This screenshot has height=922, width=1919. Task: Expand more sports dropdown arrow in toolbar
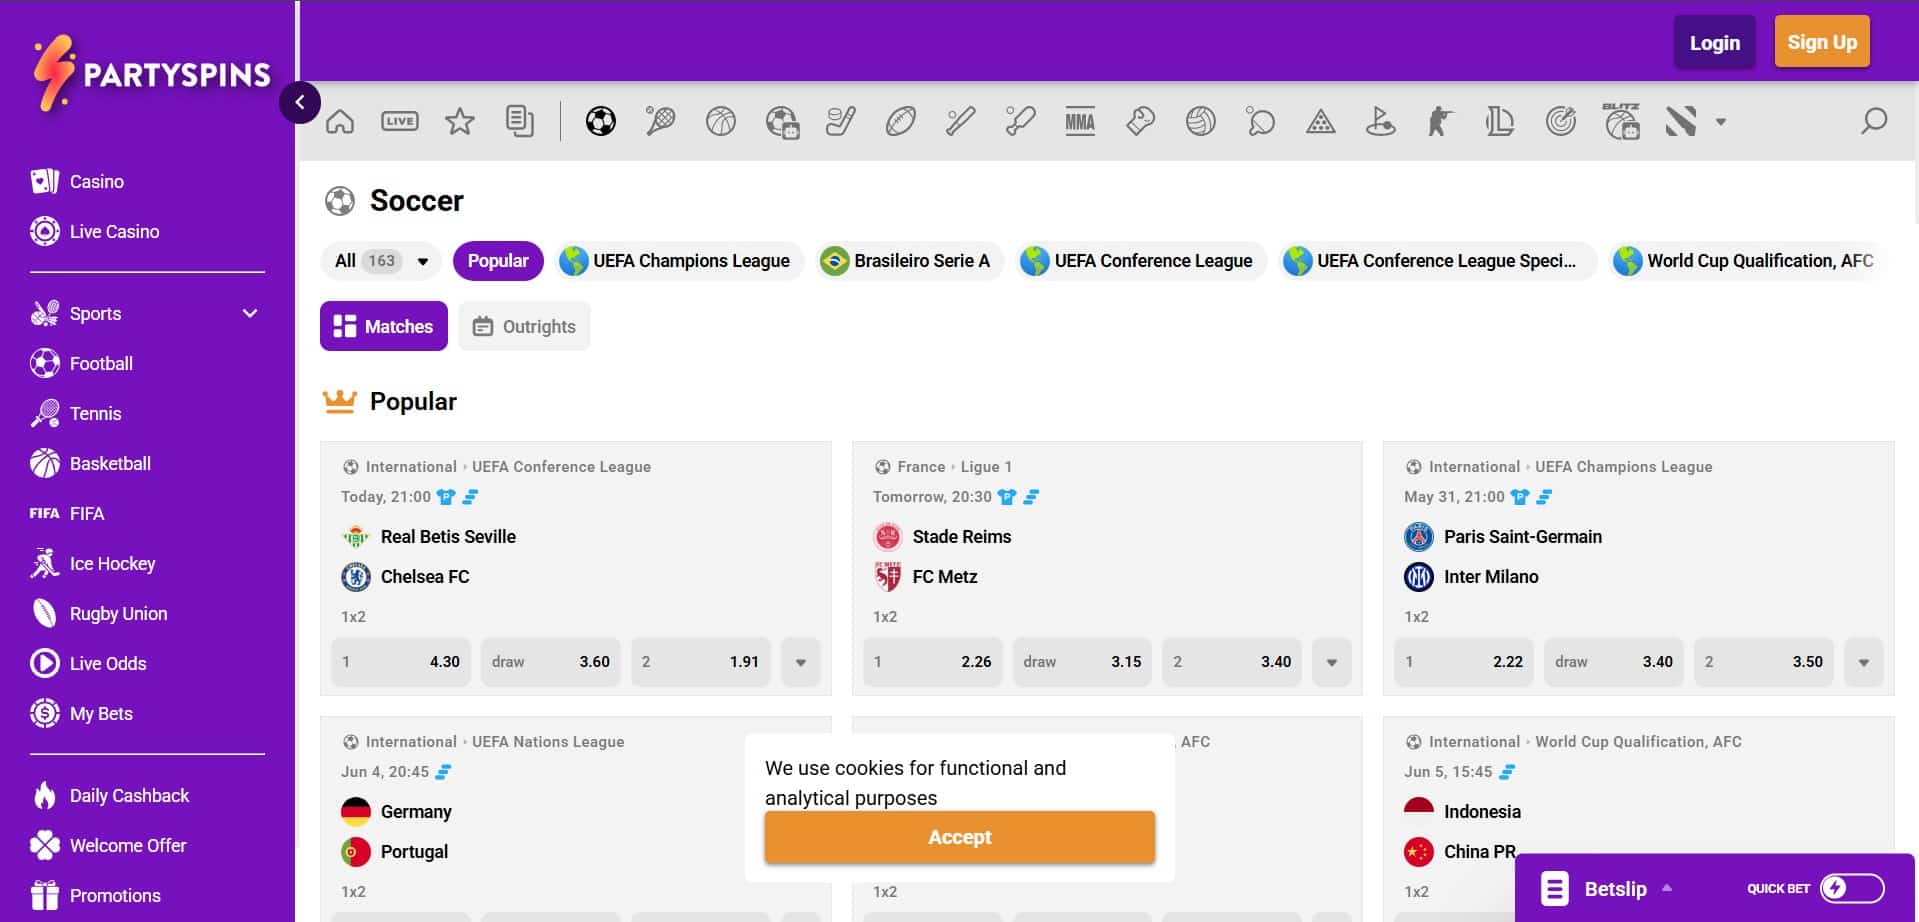1721,122
